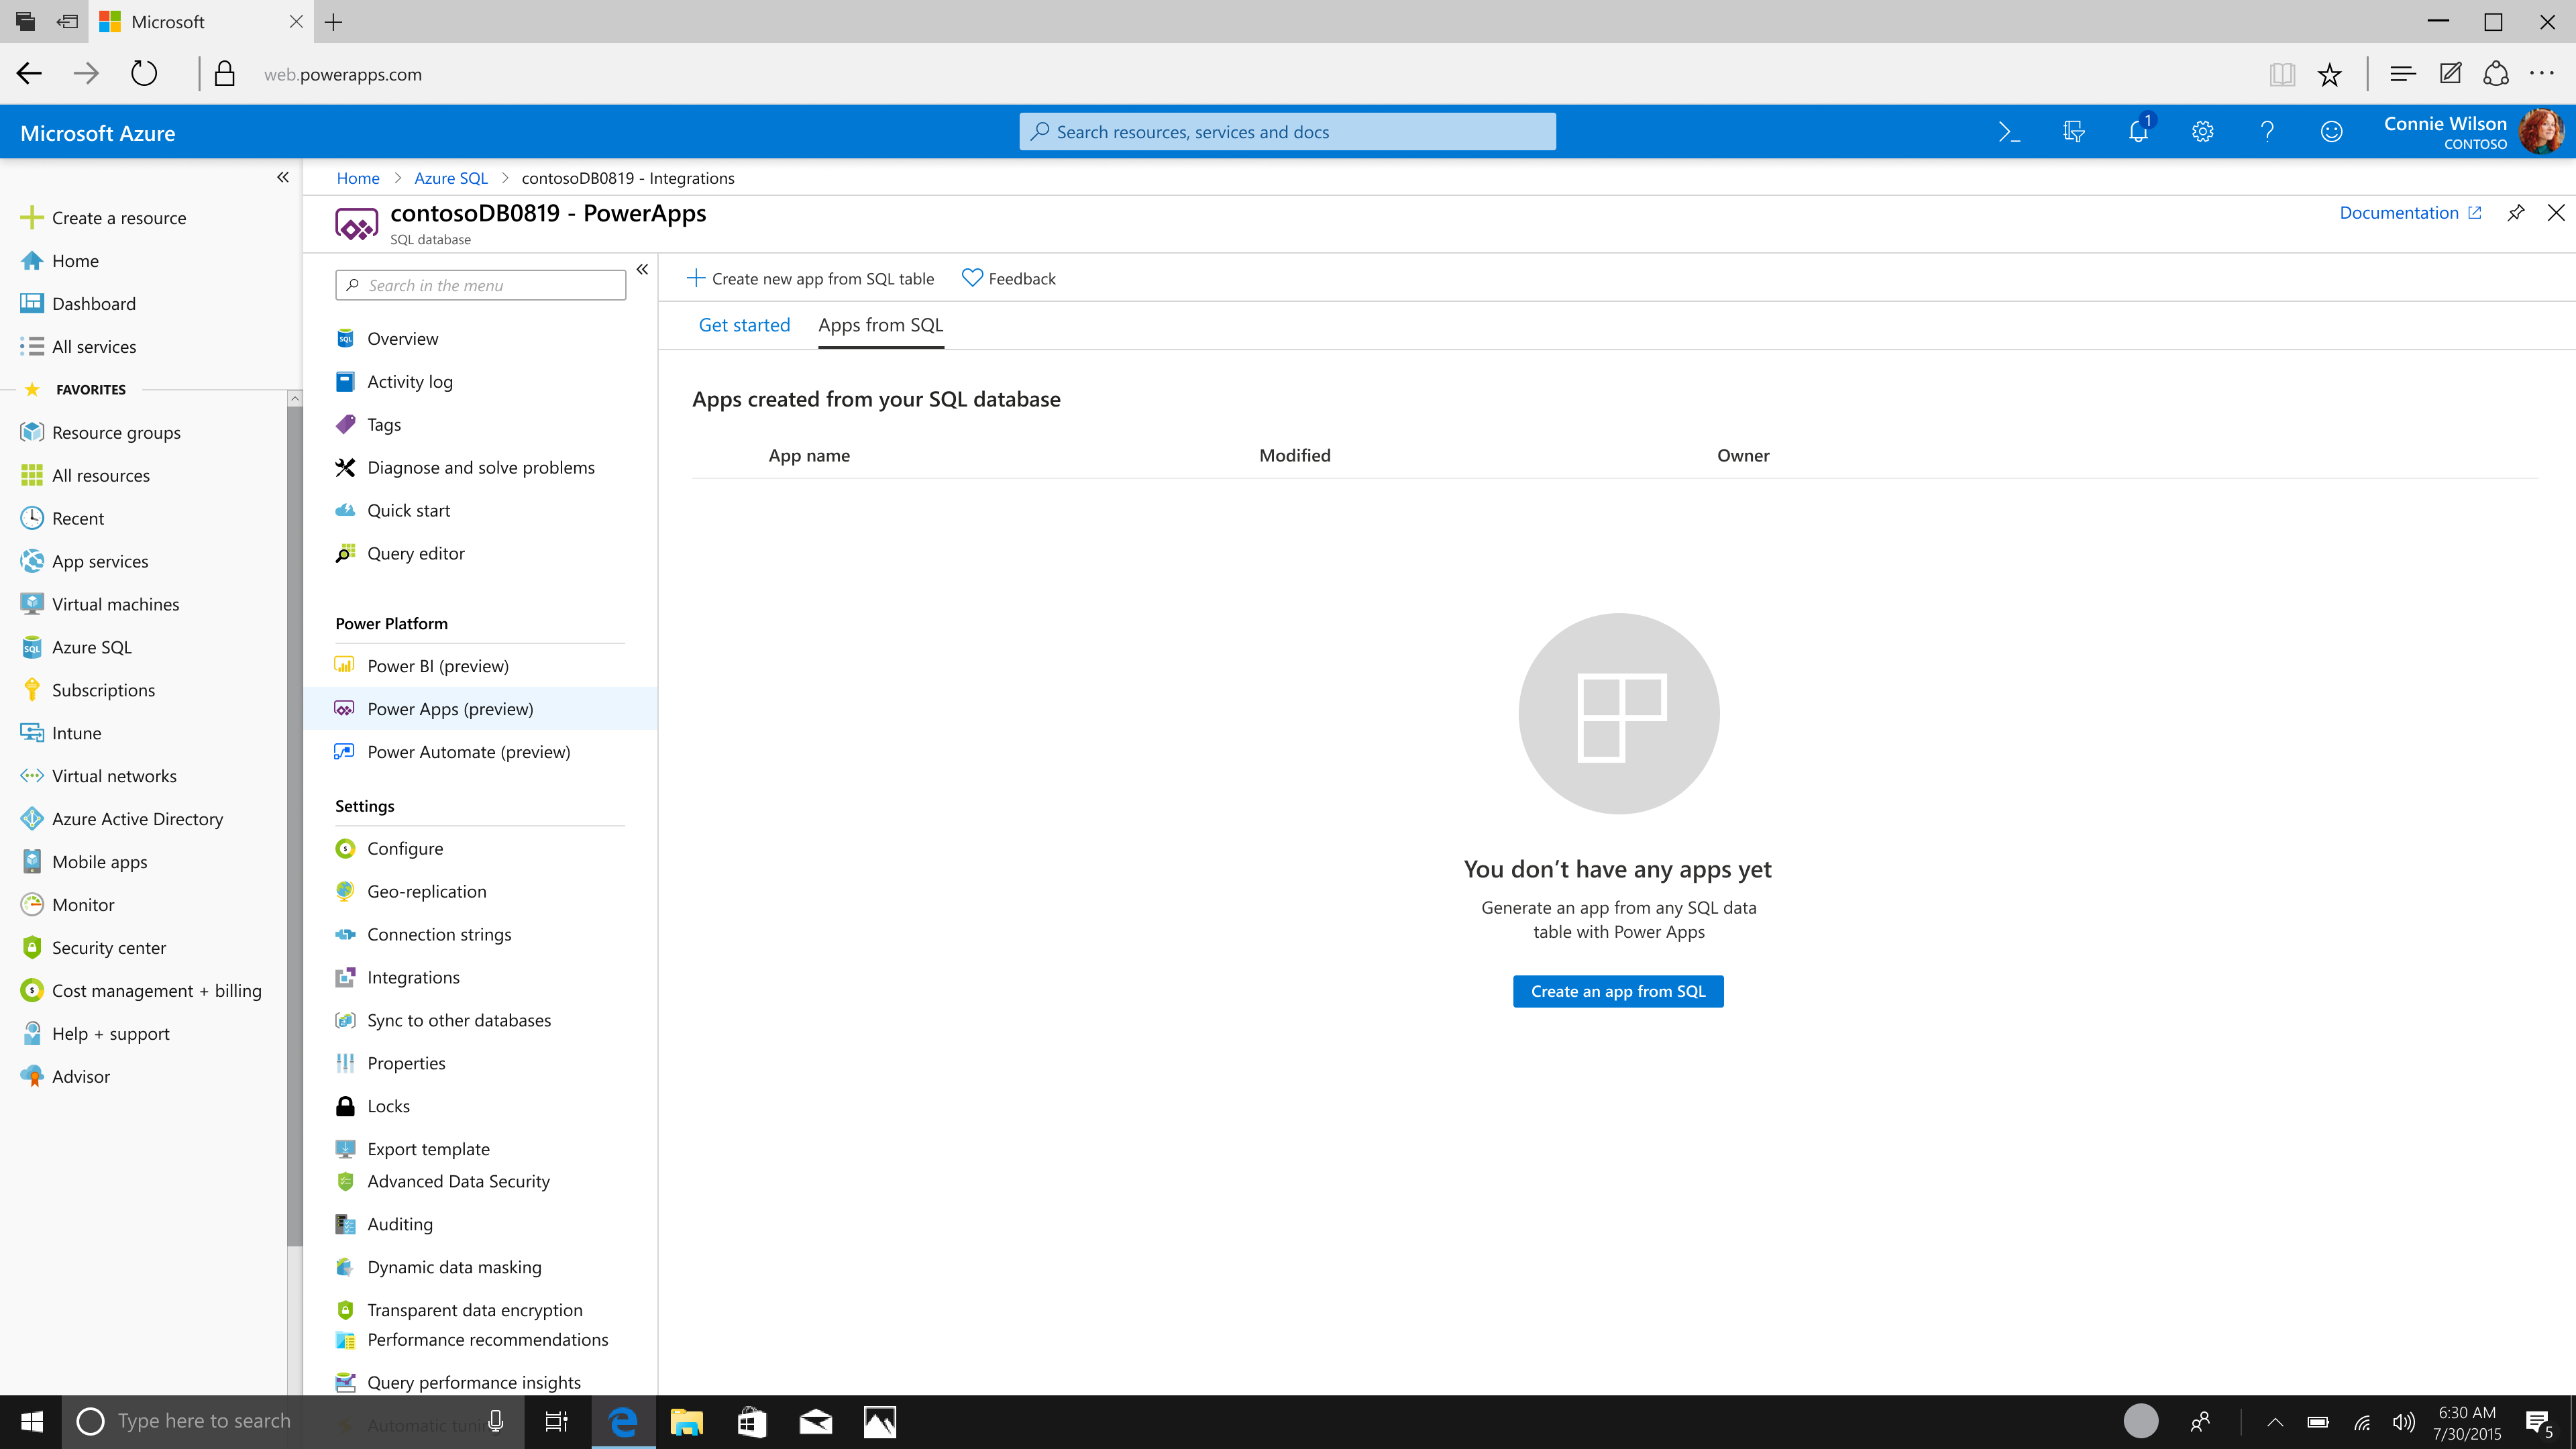Image resolution: width=2576 pixels, height=1449 pixels.
Task: Open Dashboard from the sidebar
Action: coord(78,304)
